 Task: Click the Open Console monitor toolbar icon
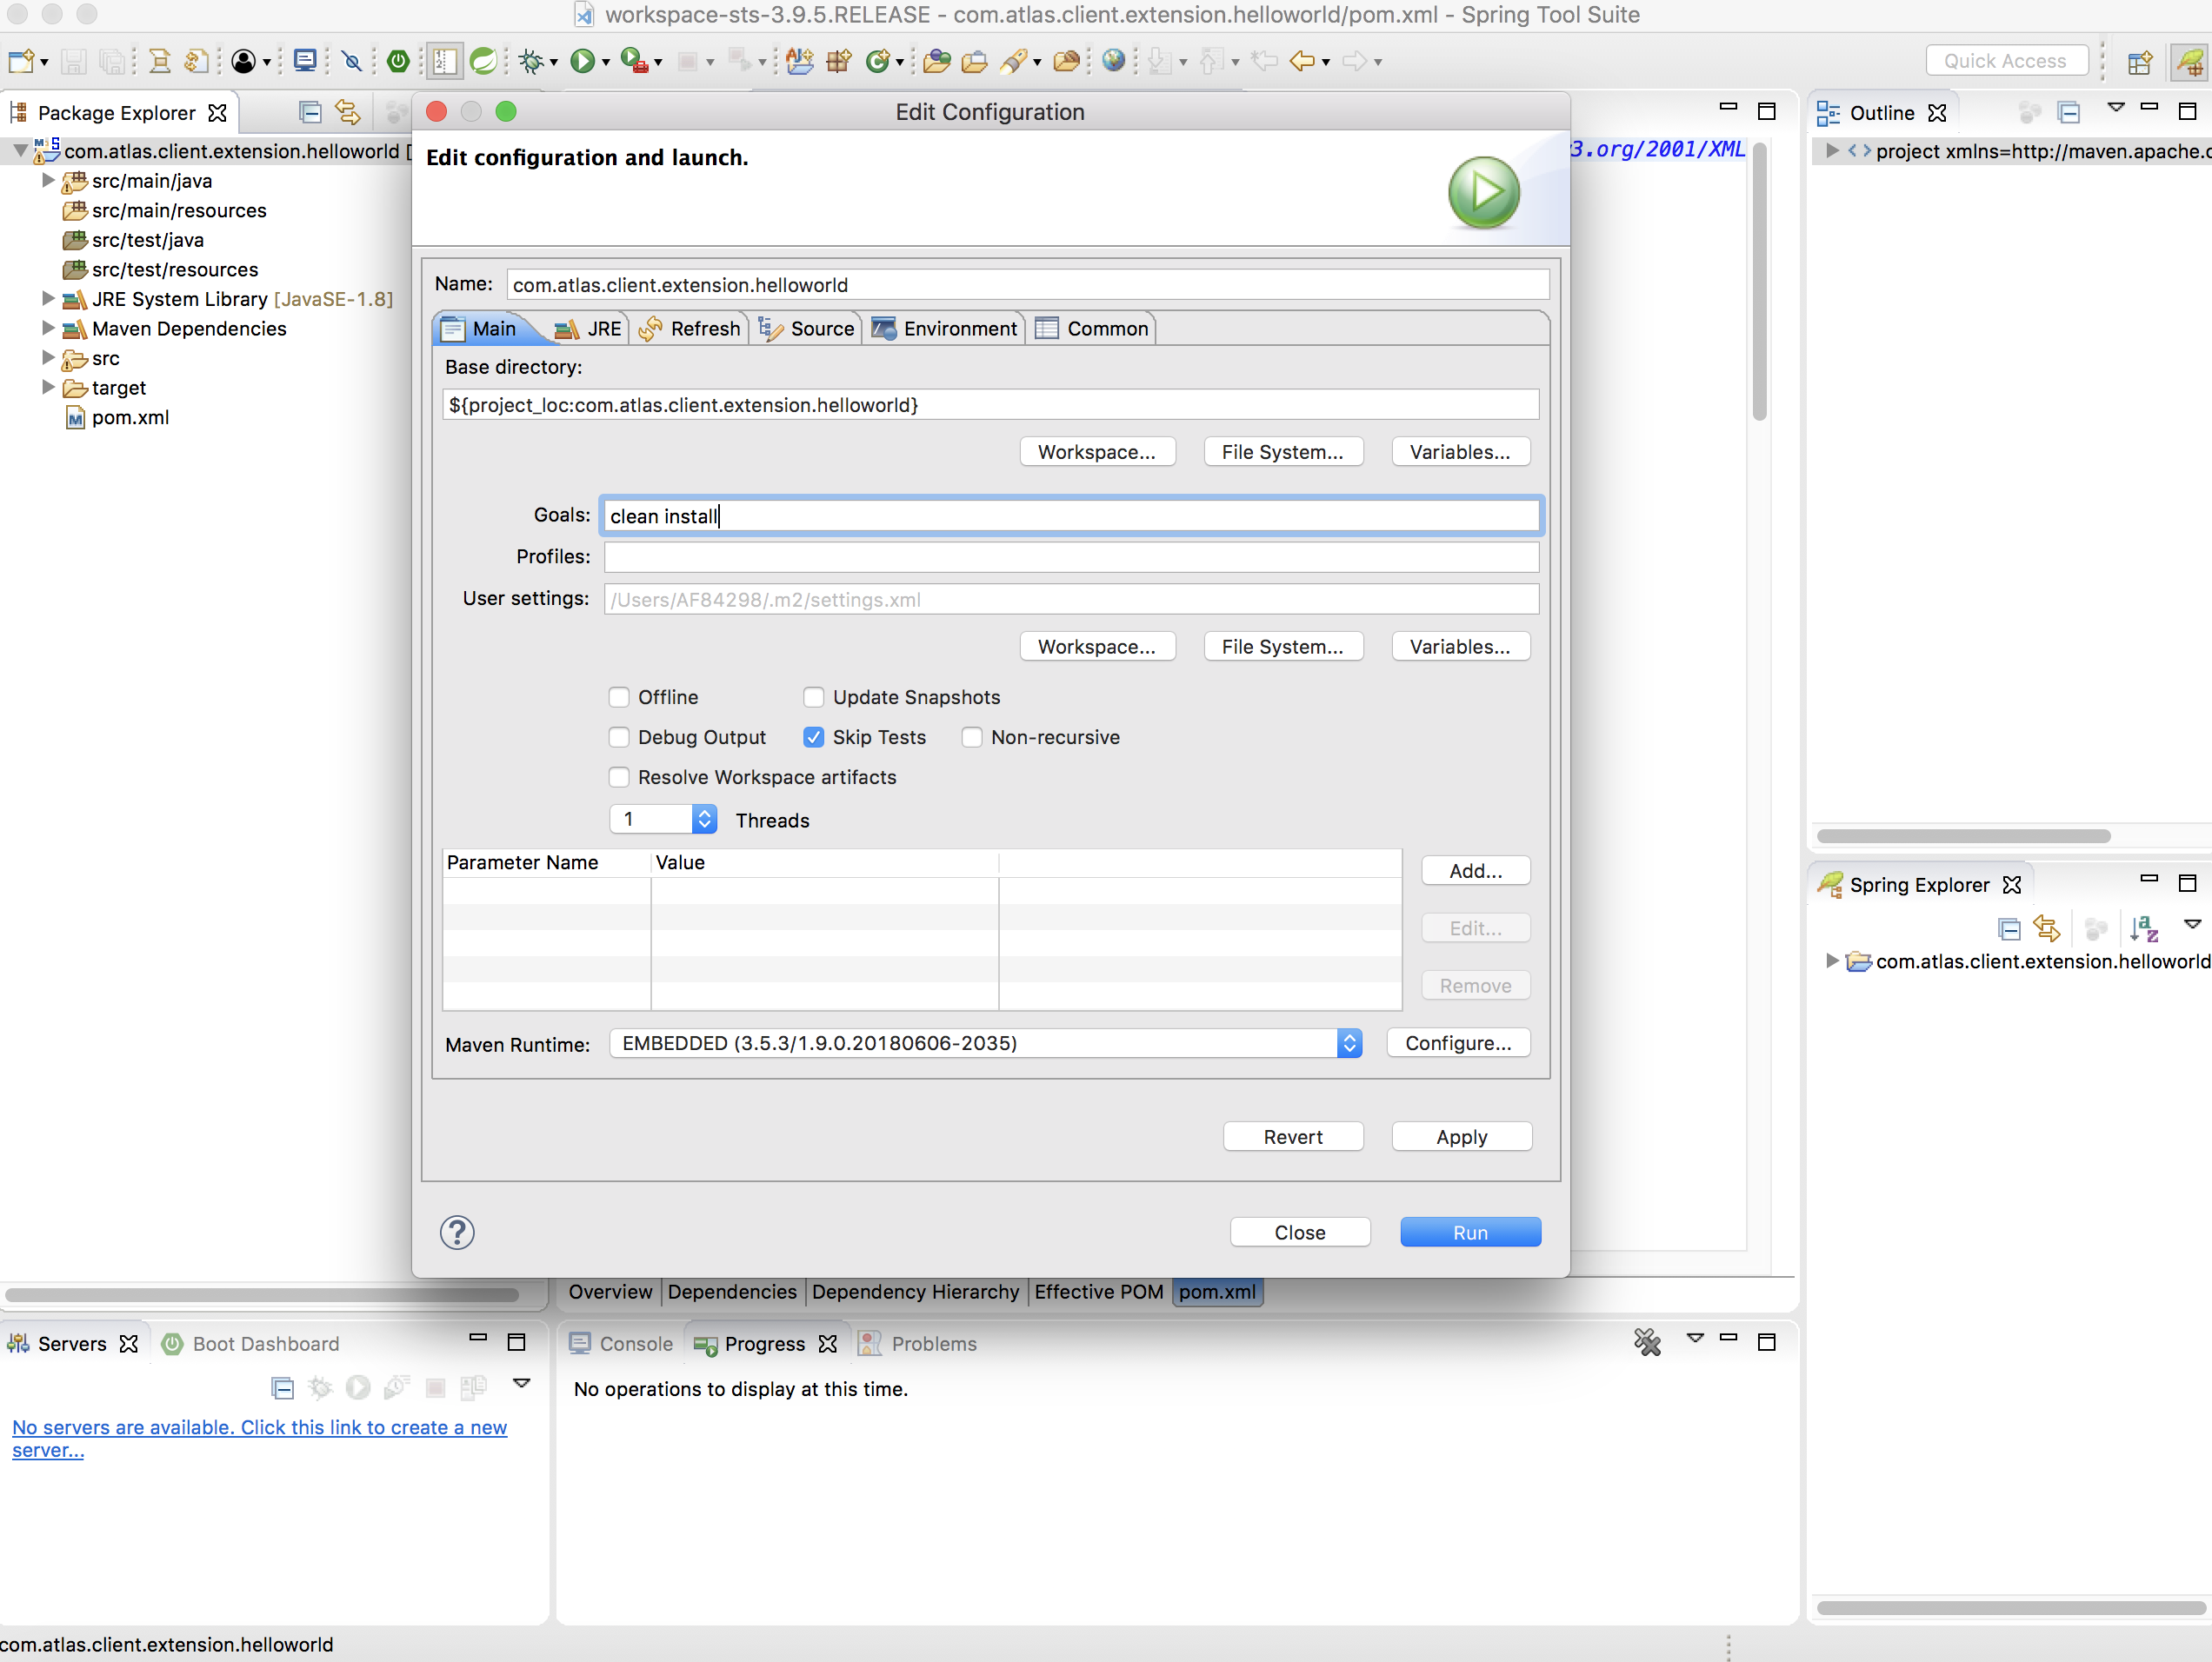306,62
